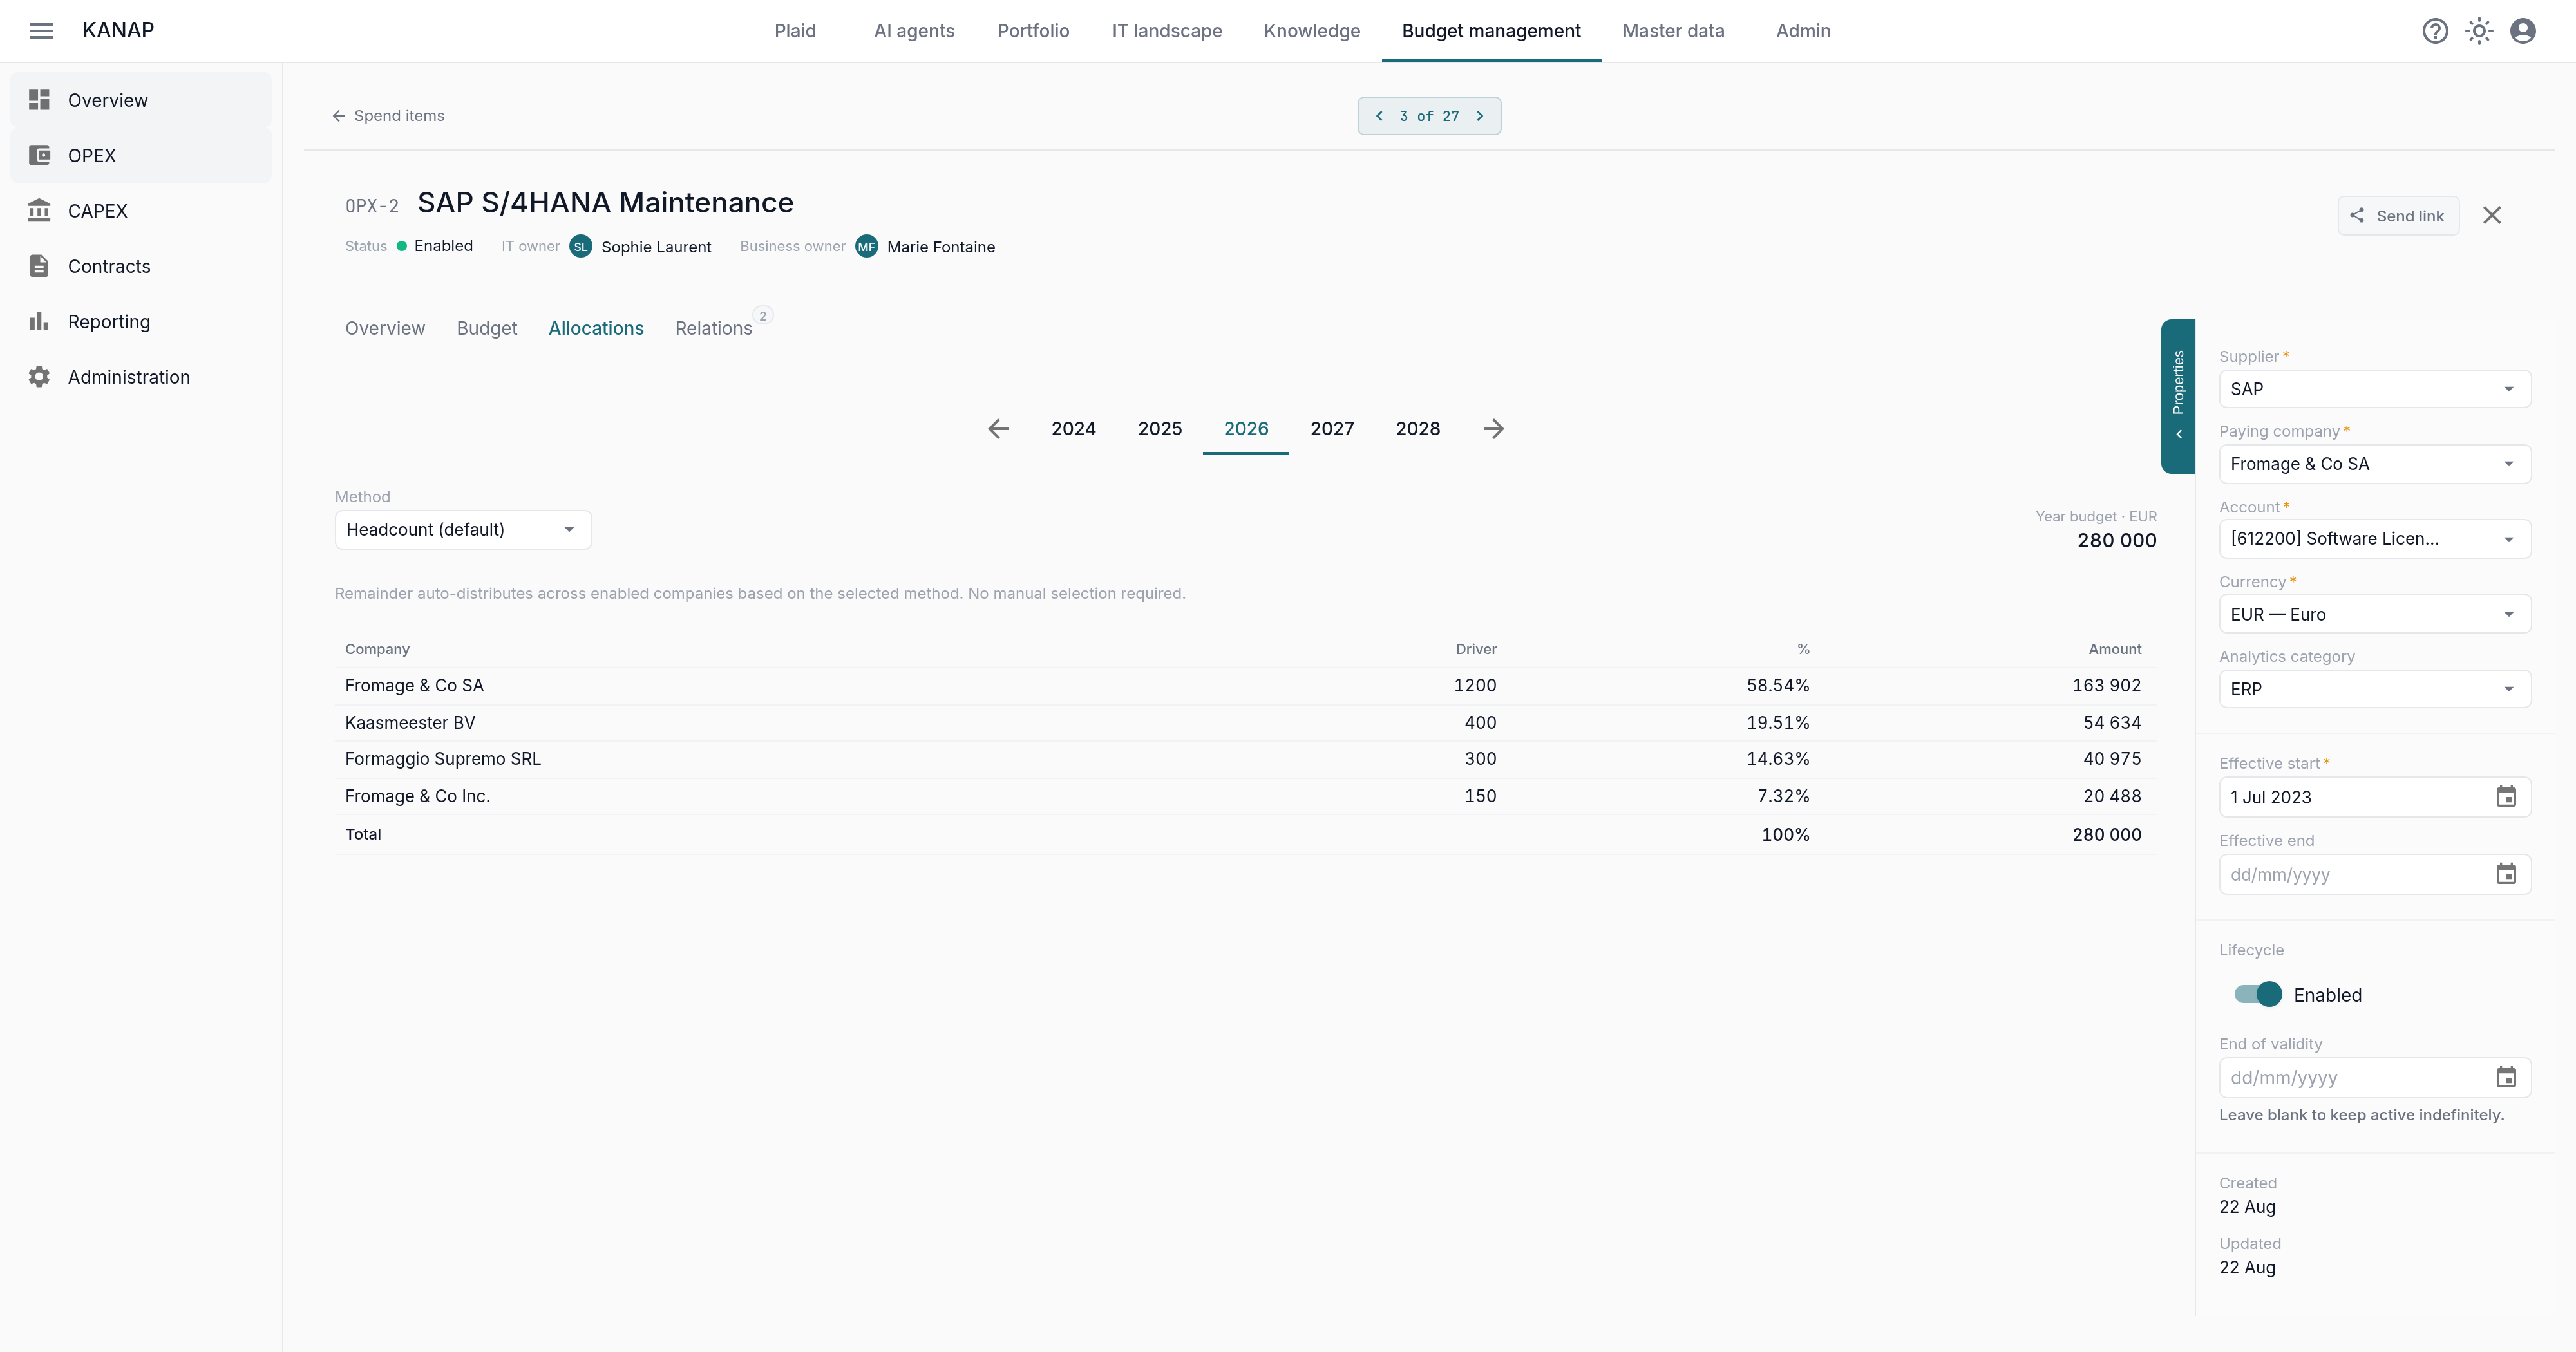Open Portfolio in top navigation
This screenshot has height=1352, width=2576.
[1033, 31]
